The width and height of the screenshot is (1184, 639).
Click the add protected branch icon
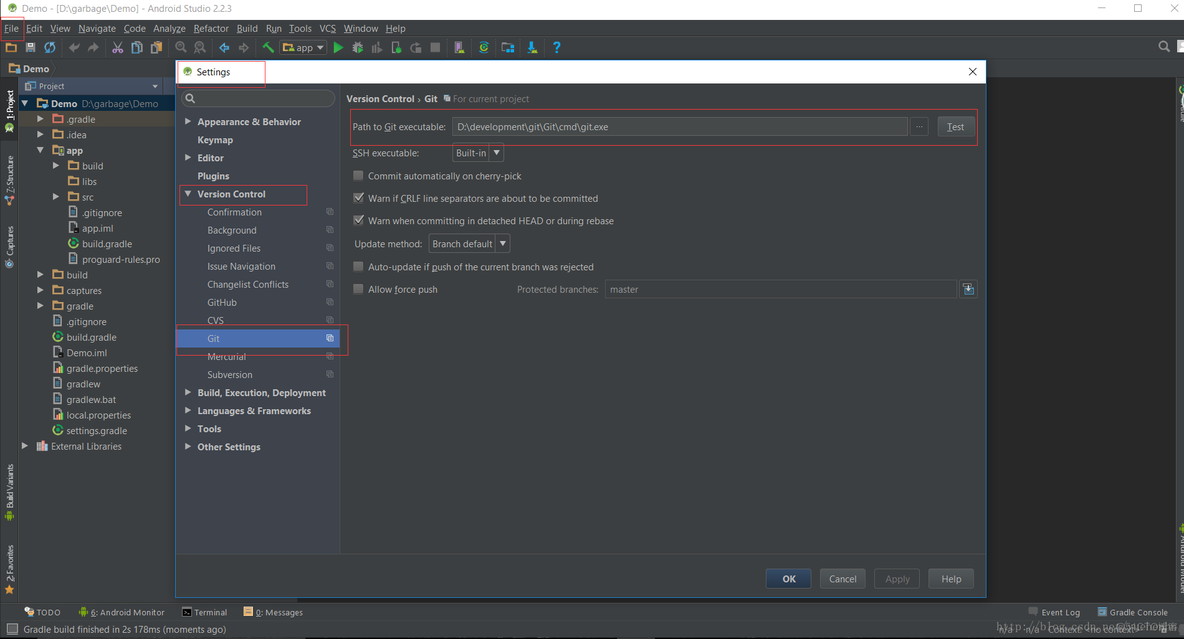click(967, 289)
